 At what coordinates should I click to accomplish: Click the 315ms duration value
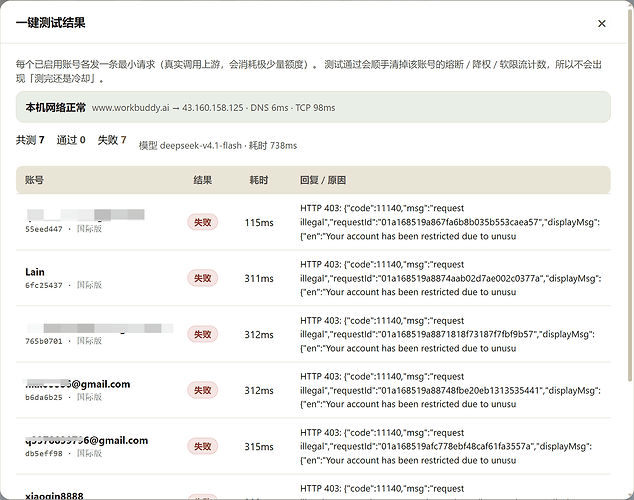[x=259, y=447]
